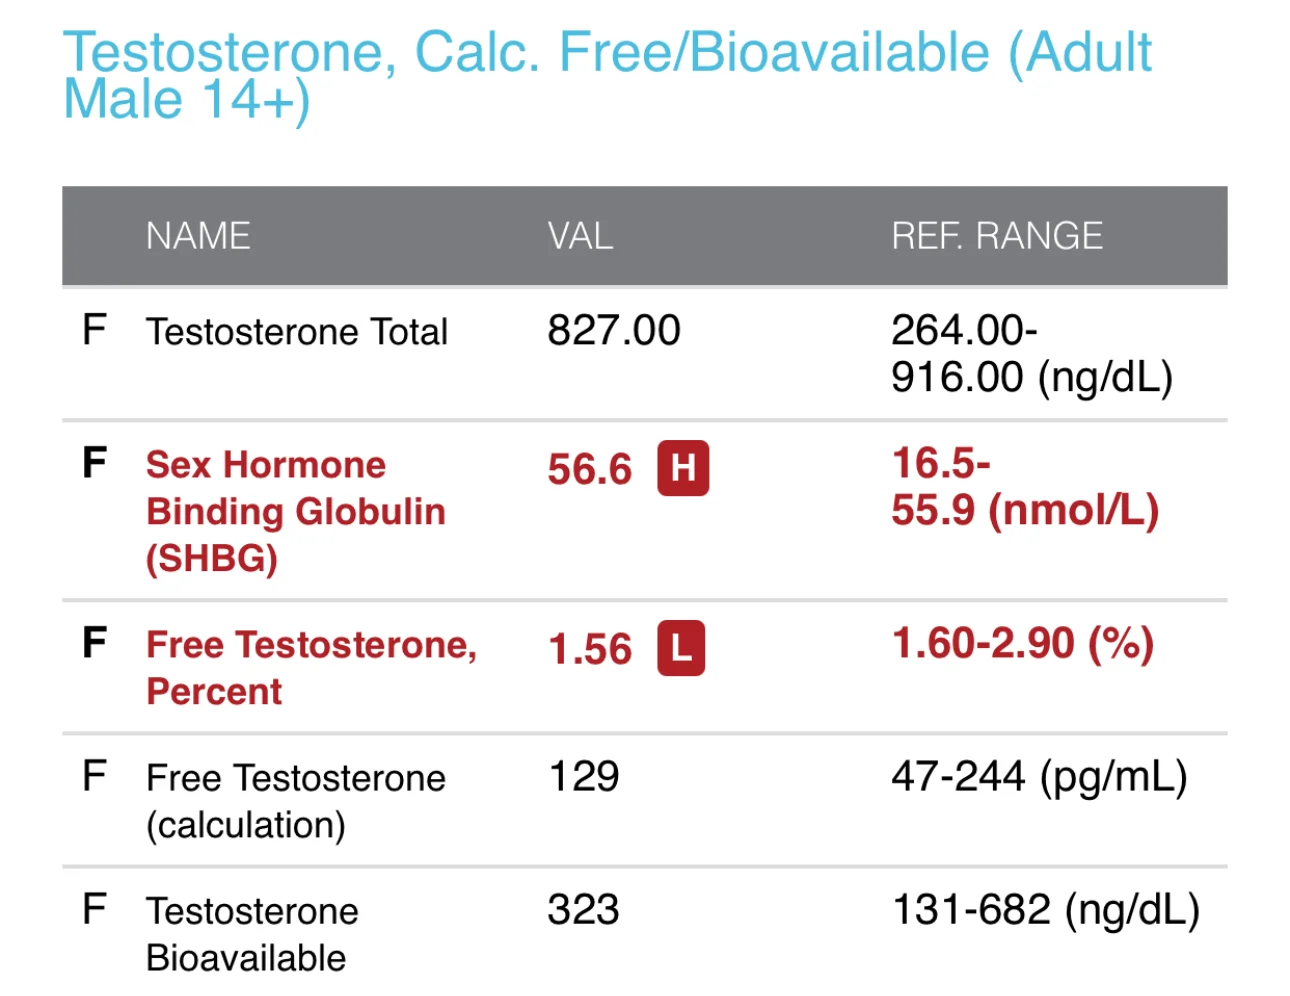This screenshot has width=1290, height=996.
Task: Click the VAL column header
Action: pyautogui.click(x=580, y=236)
